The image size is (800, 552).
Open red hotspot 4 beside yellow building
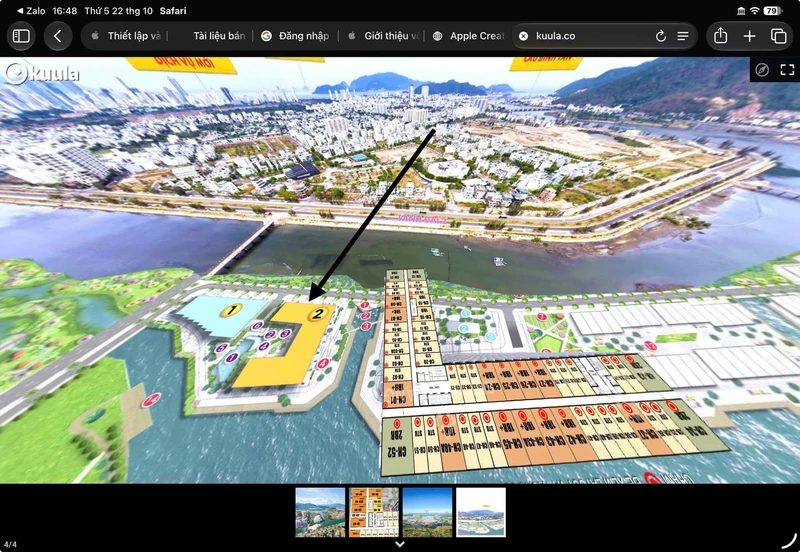point(323,364)
